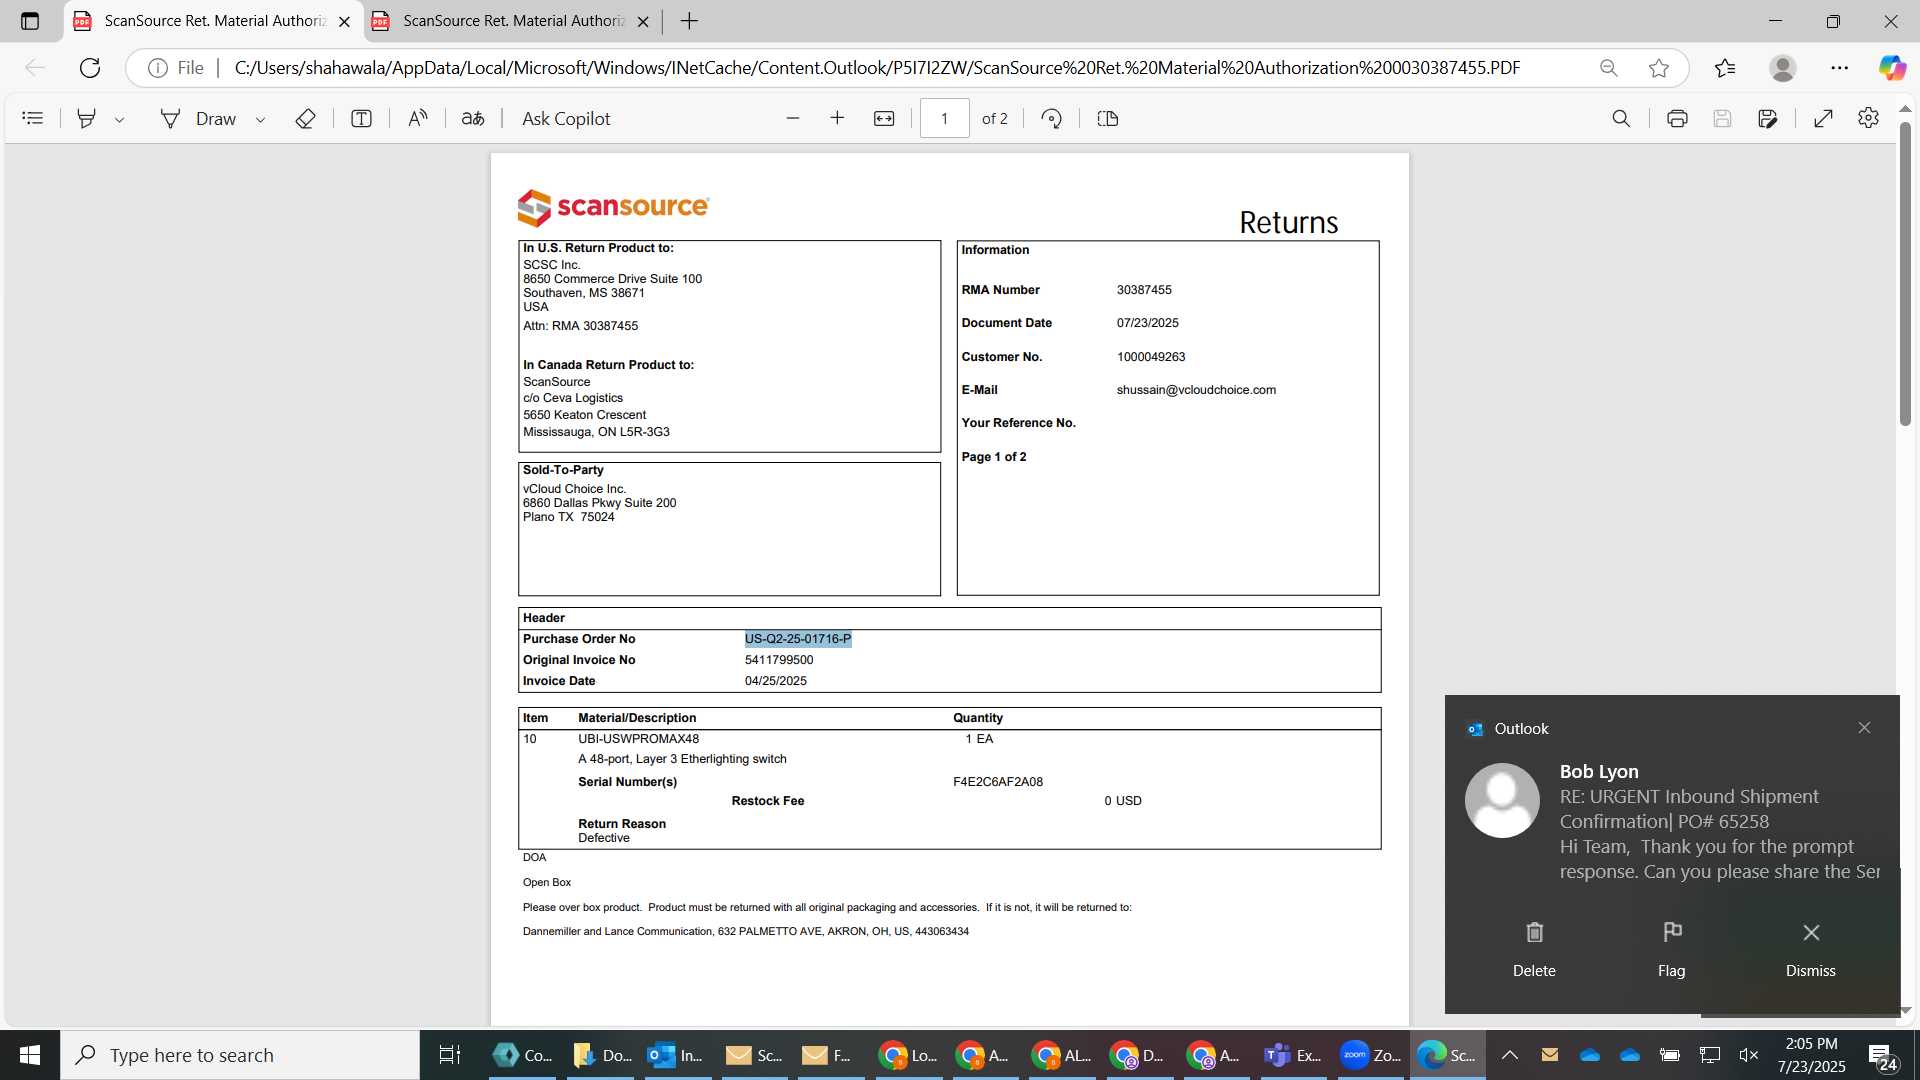Screen dimensions: 1920x1080
Task: Open a new browser tab
Action: pos(690,21)
